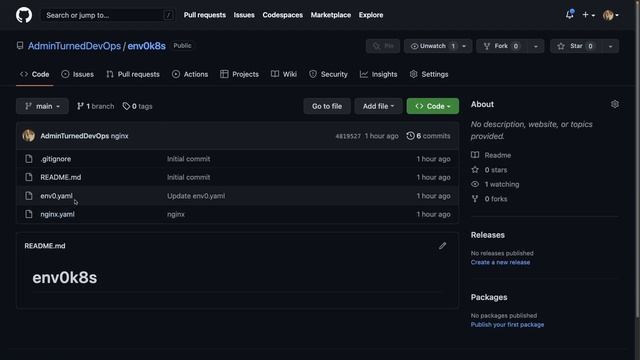The image size is (640, 360).
Task: Click Create a new release
Action: coord(500,262)
